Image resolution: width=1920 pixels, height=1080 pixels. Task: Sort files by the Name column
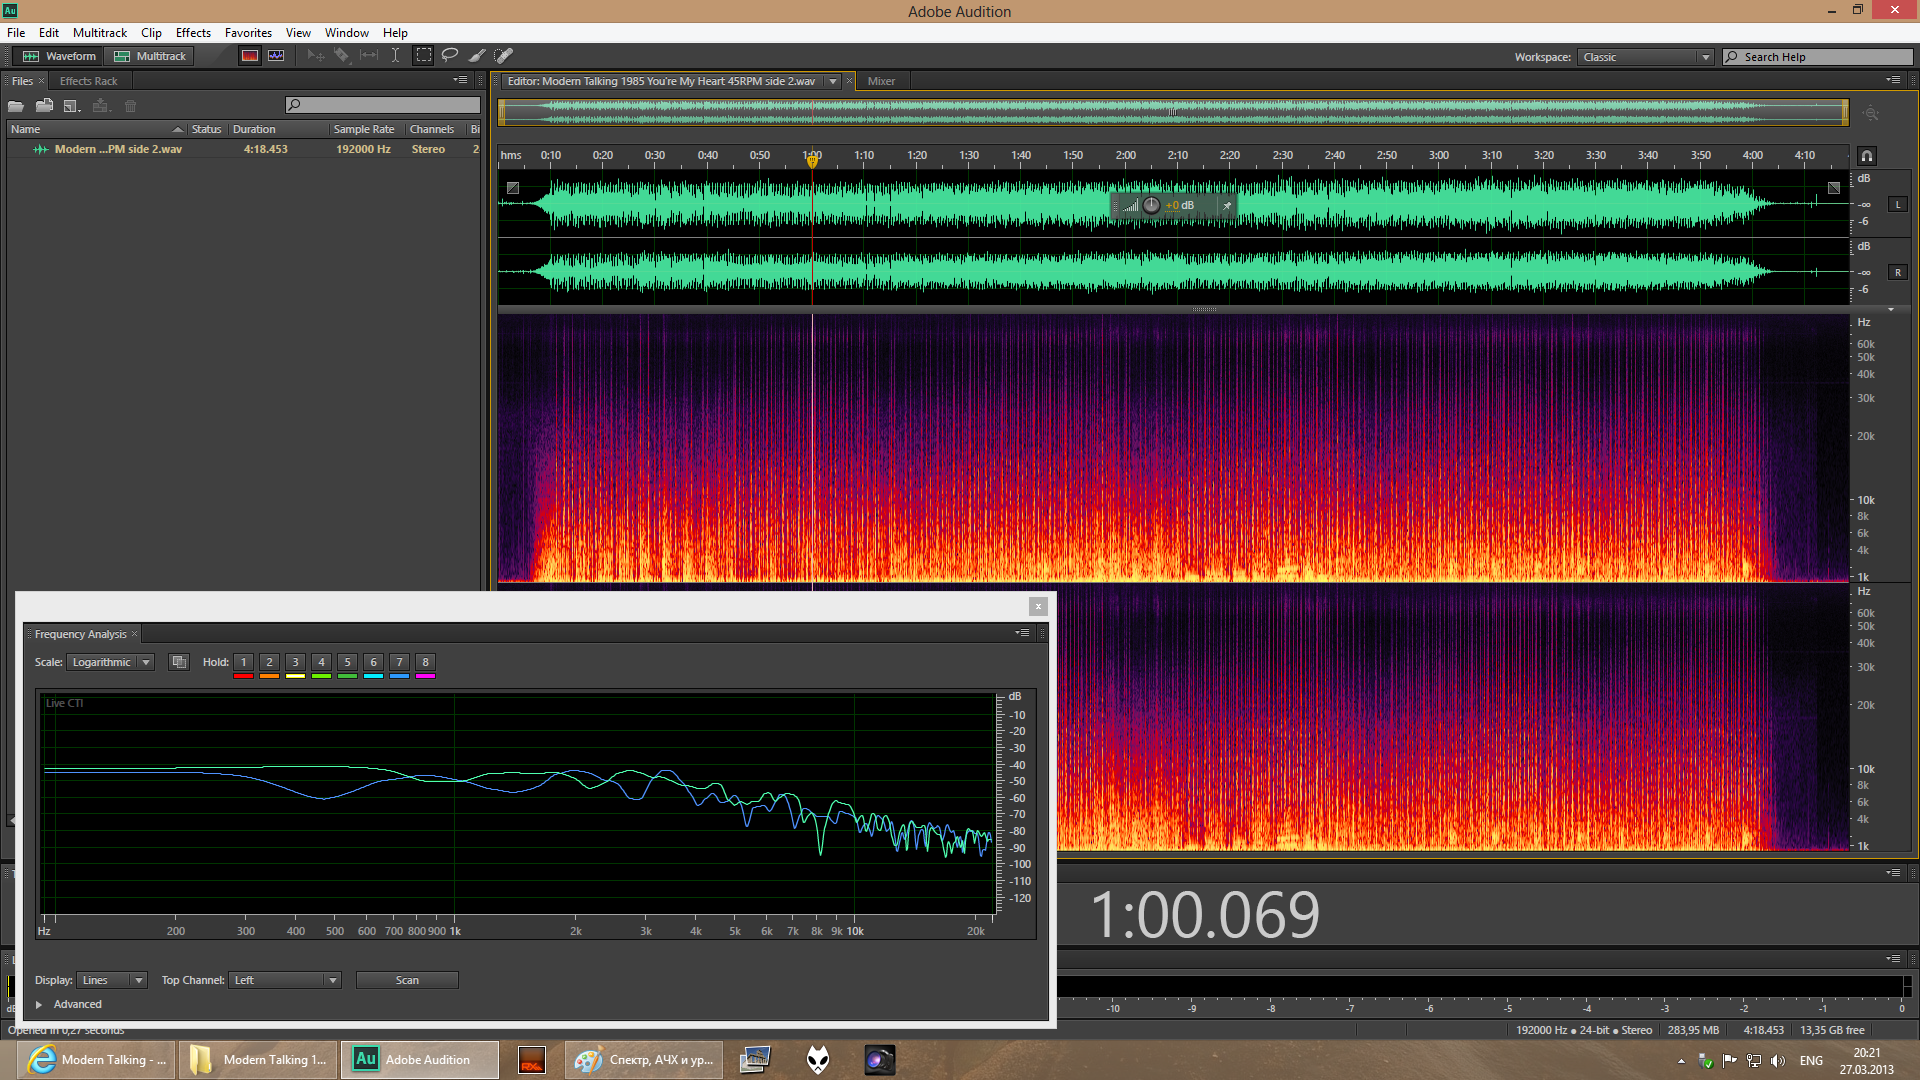pos(96,129)
